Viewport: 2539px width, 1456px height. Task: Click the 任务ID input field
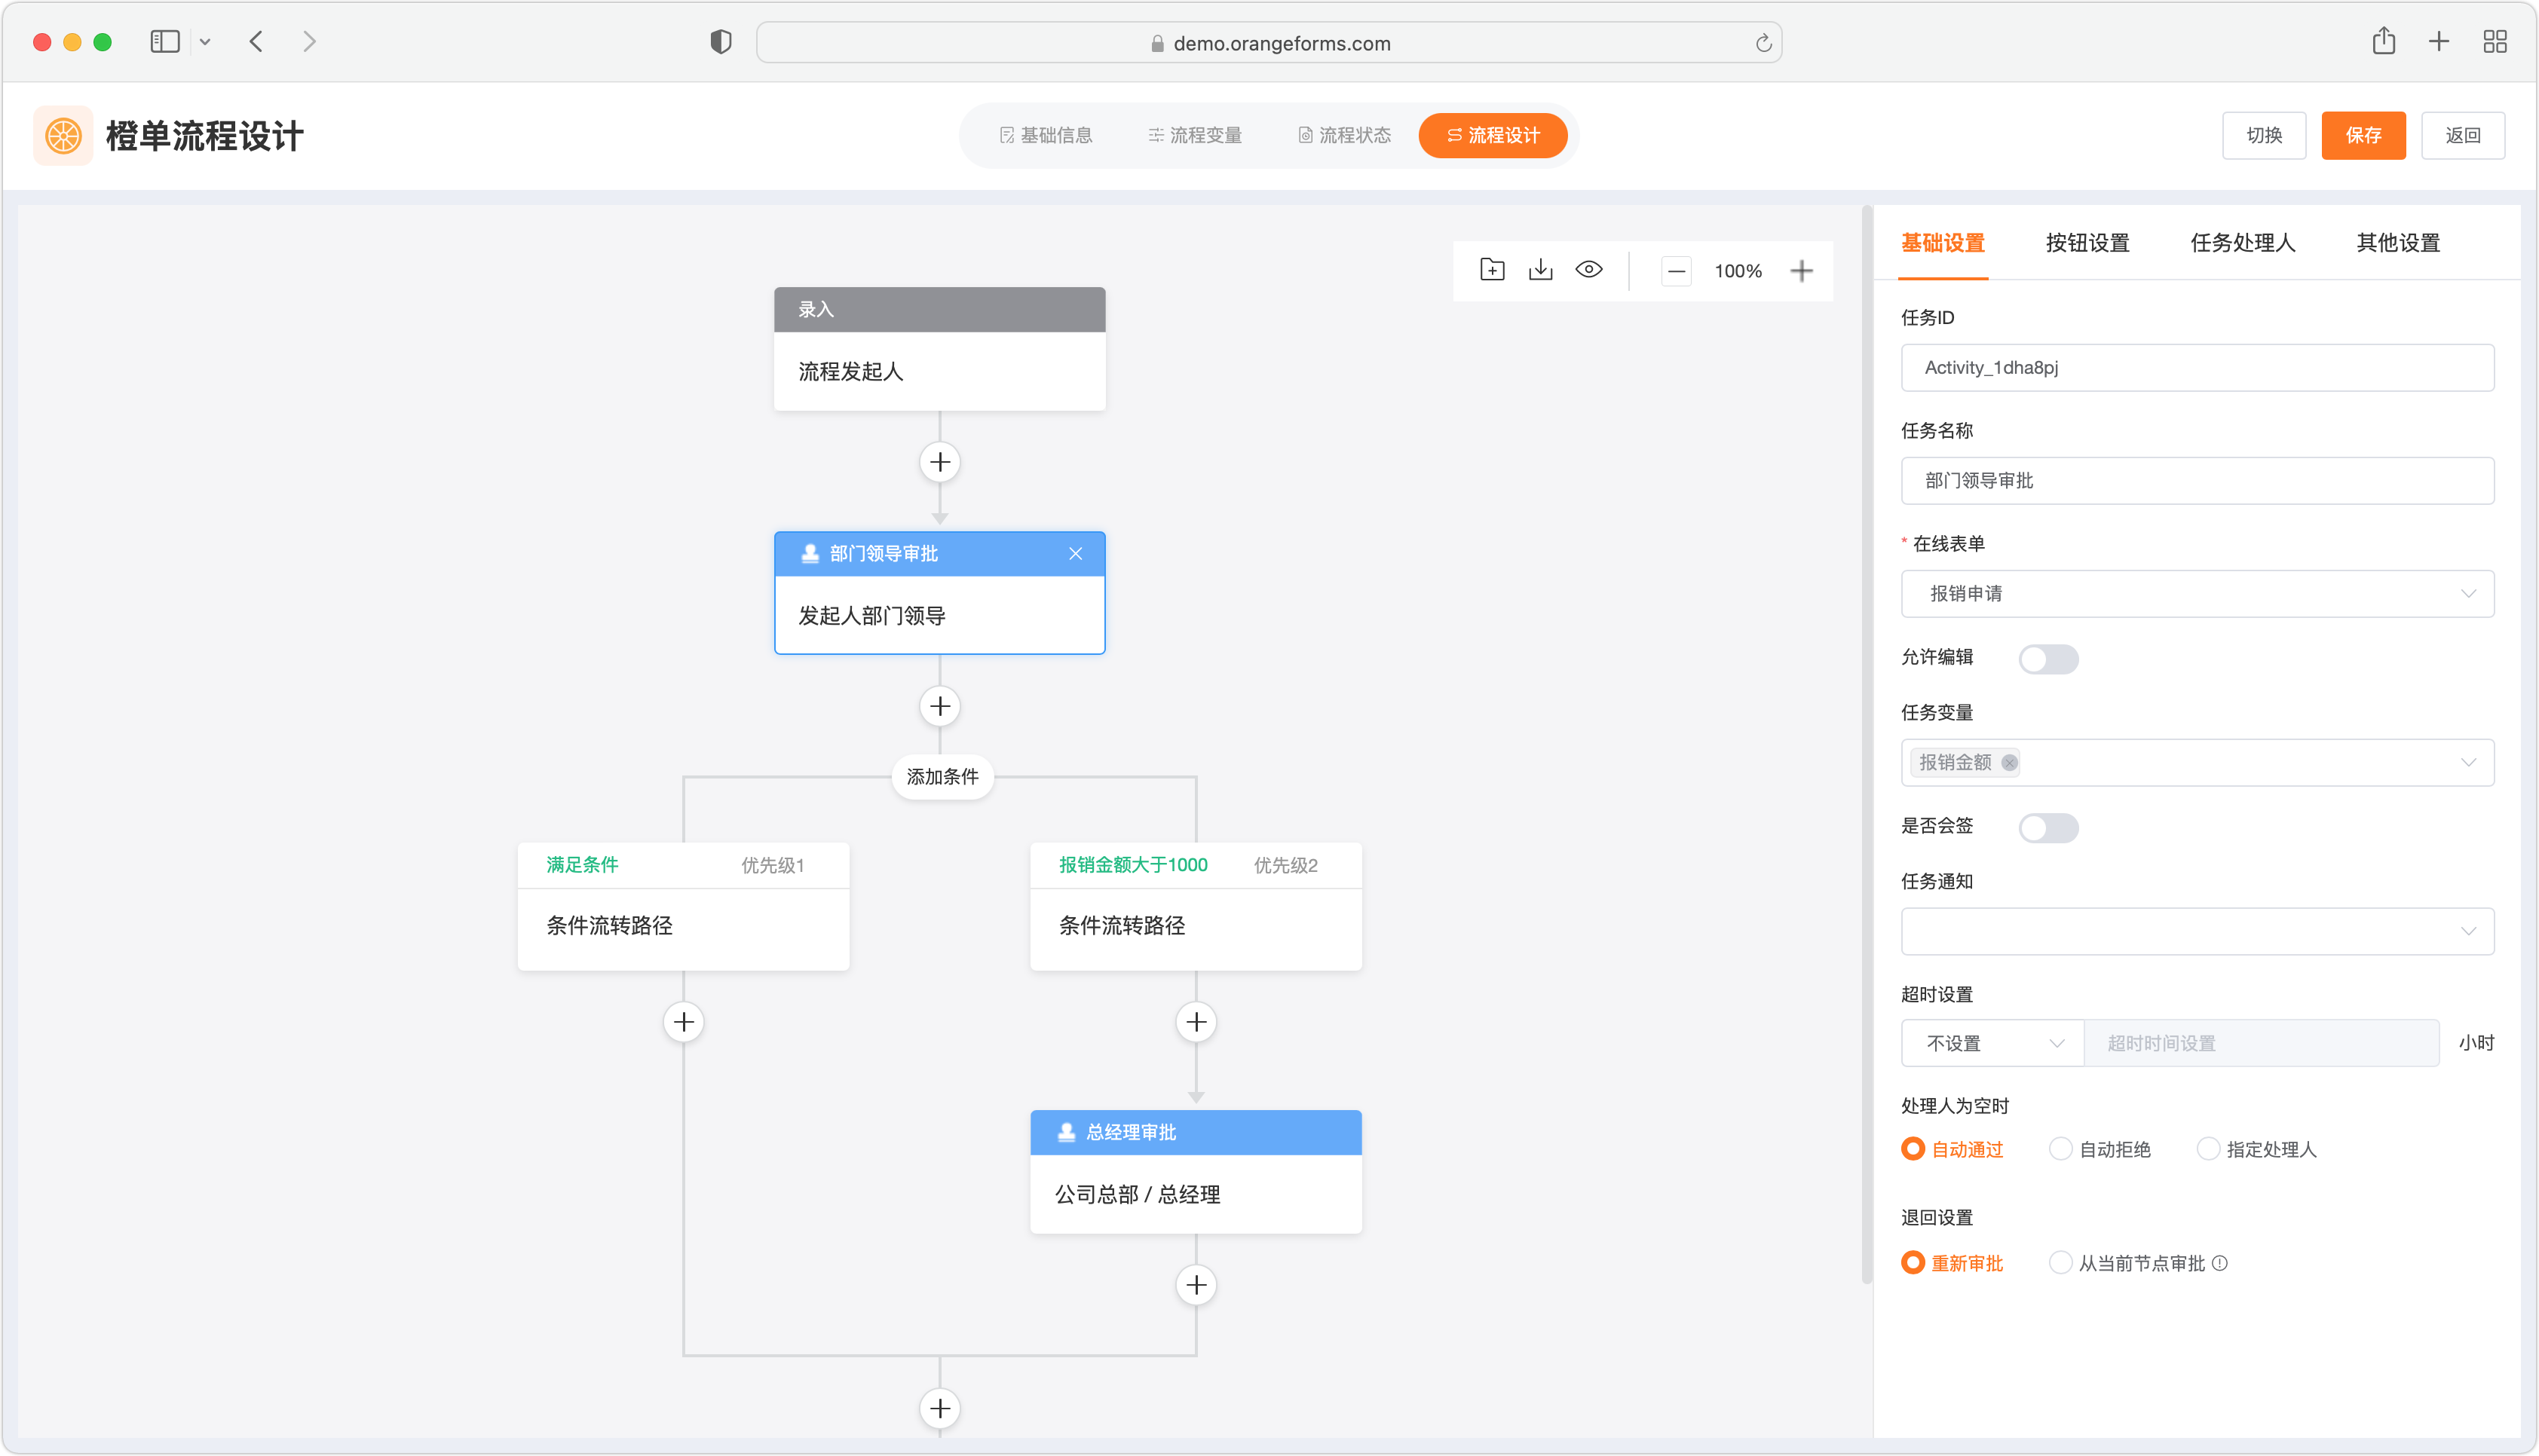2197,368
